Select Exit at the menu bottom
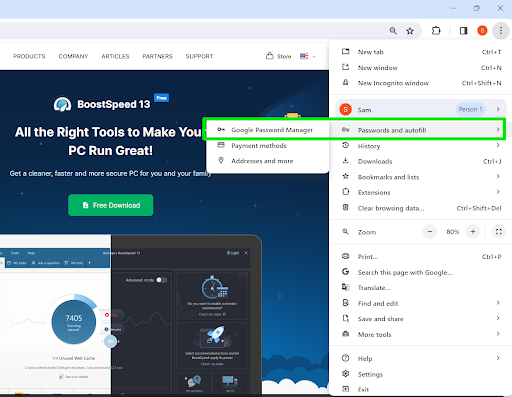This screenshot has height=397, width=512. tap(421, 389)
